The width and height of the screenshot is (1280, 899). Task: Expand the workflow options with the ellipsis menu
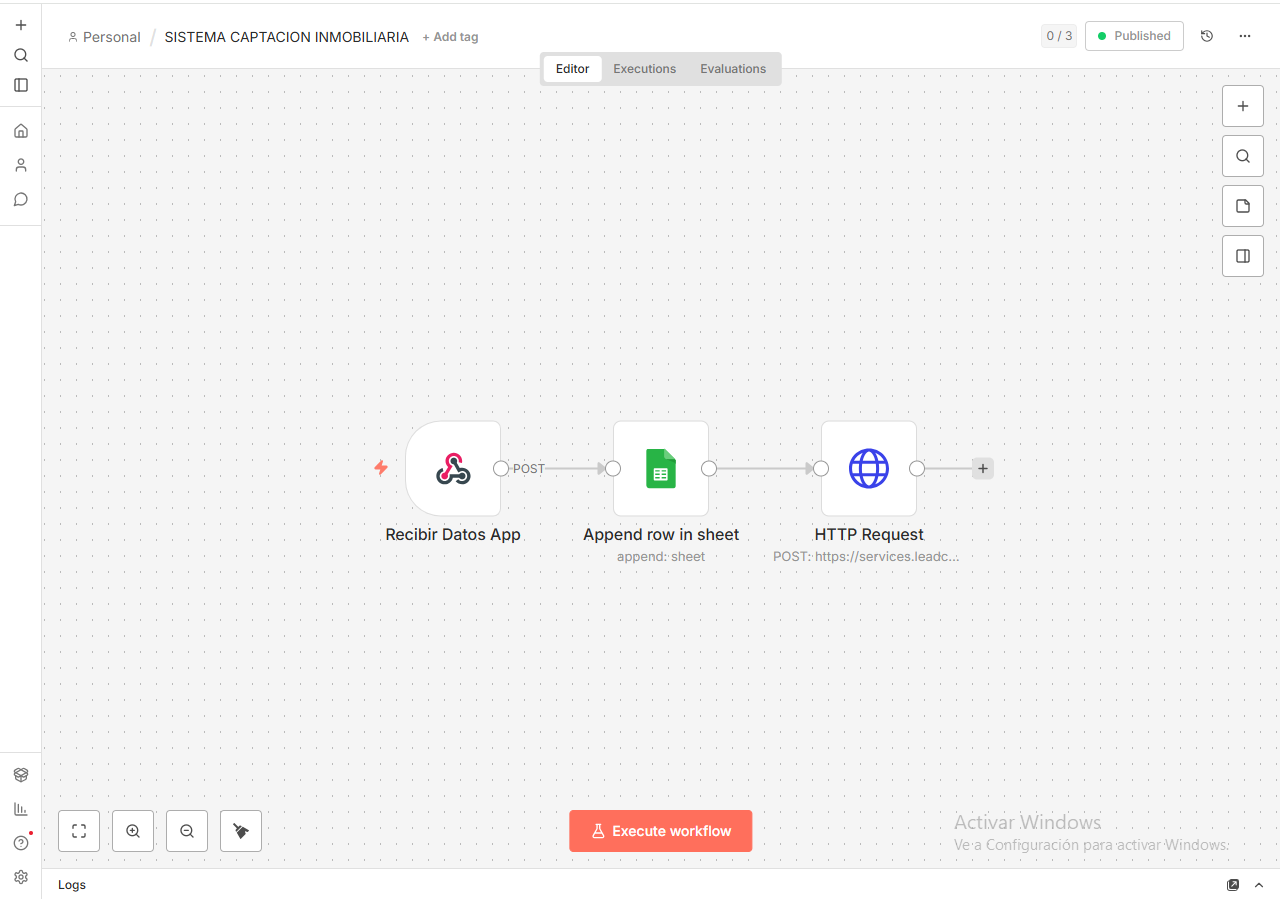1245,35
